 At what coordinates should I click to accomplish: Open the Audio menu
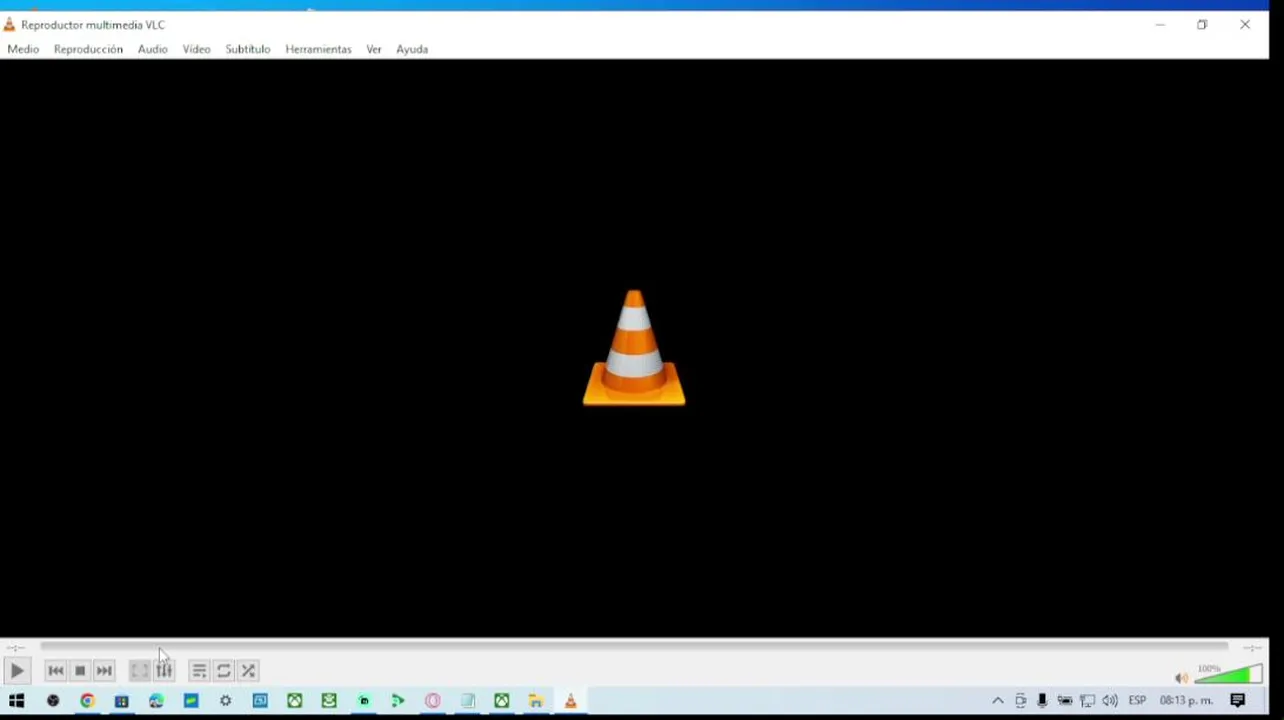pyautogui.click(x=153, y=49)
